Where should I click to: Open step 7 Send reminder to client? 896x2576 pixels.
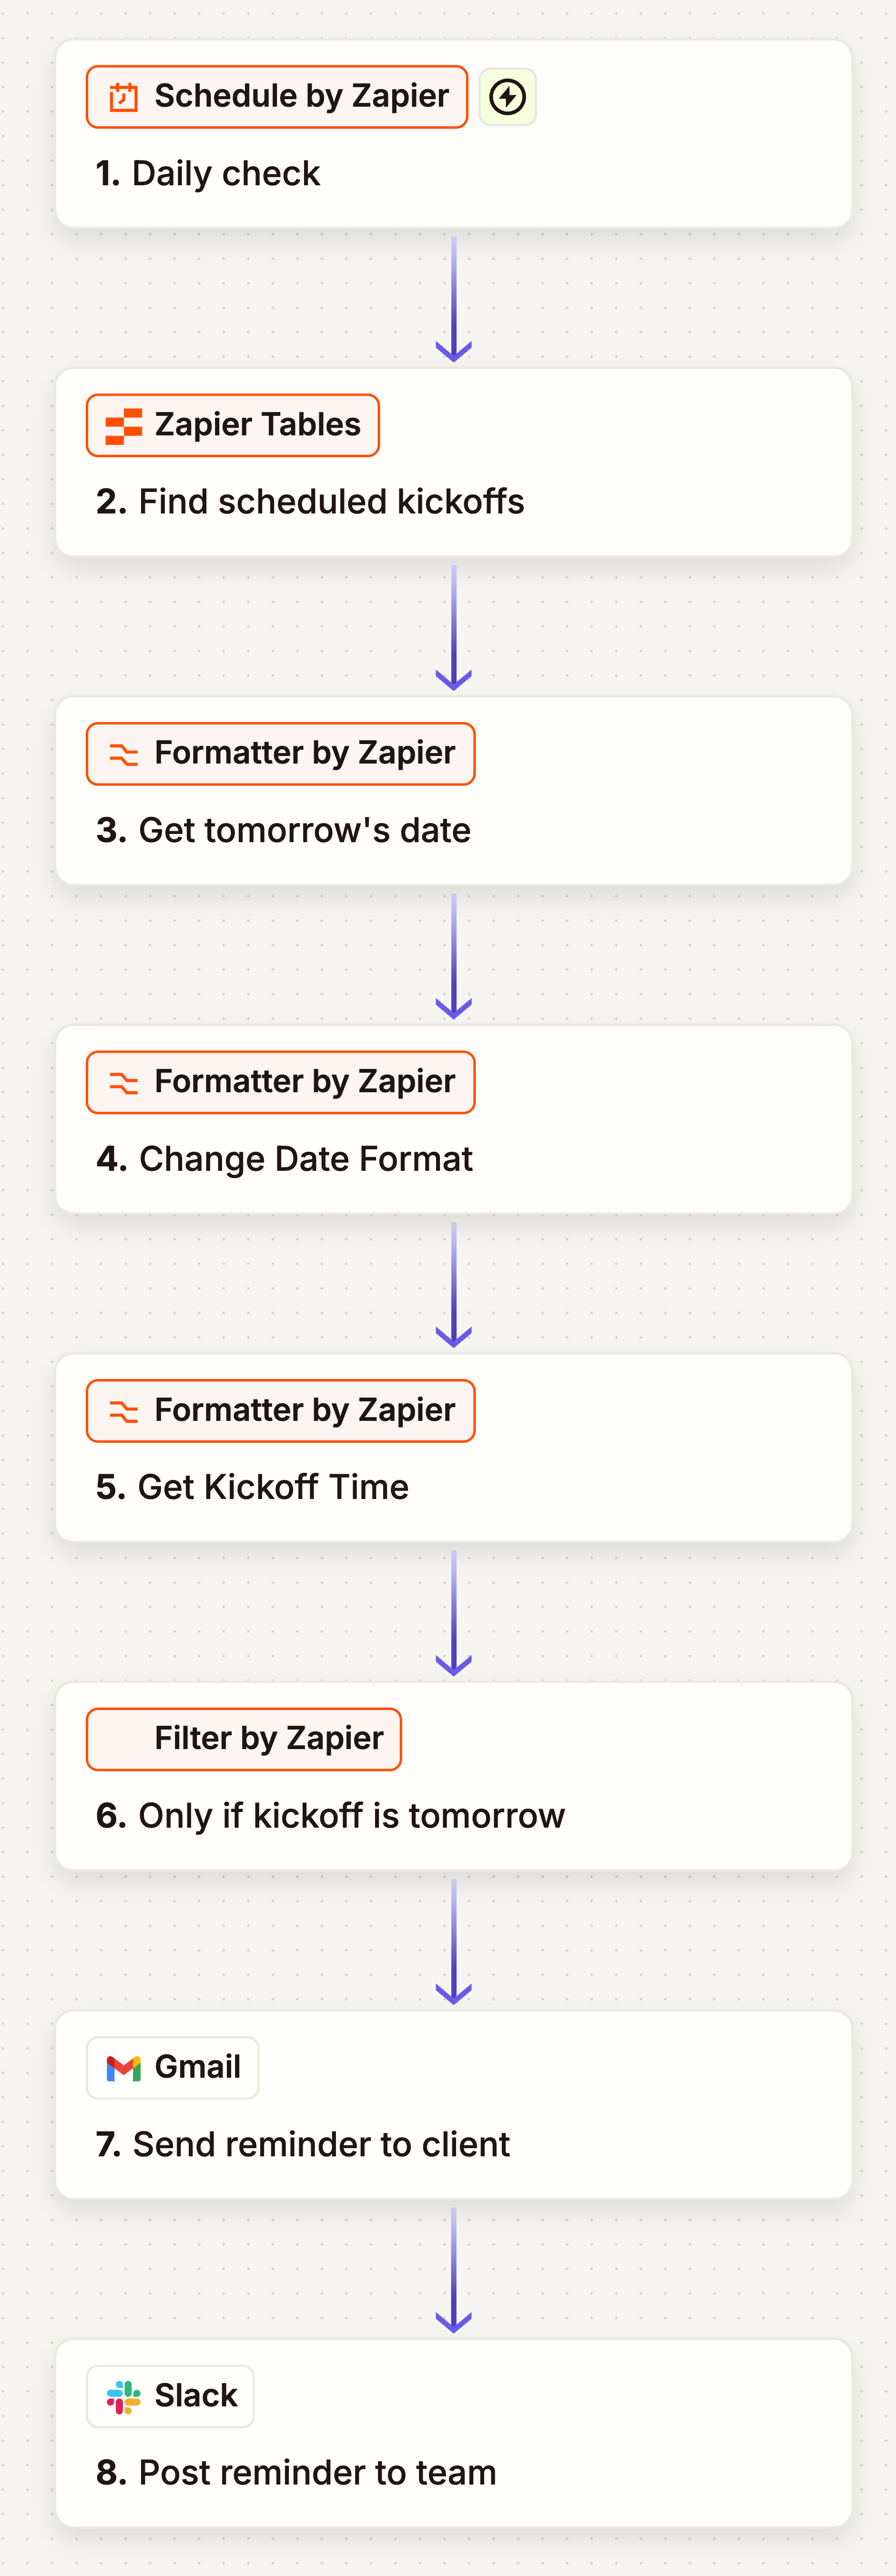(453, 2105)
